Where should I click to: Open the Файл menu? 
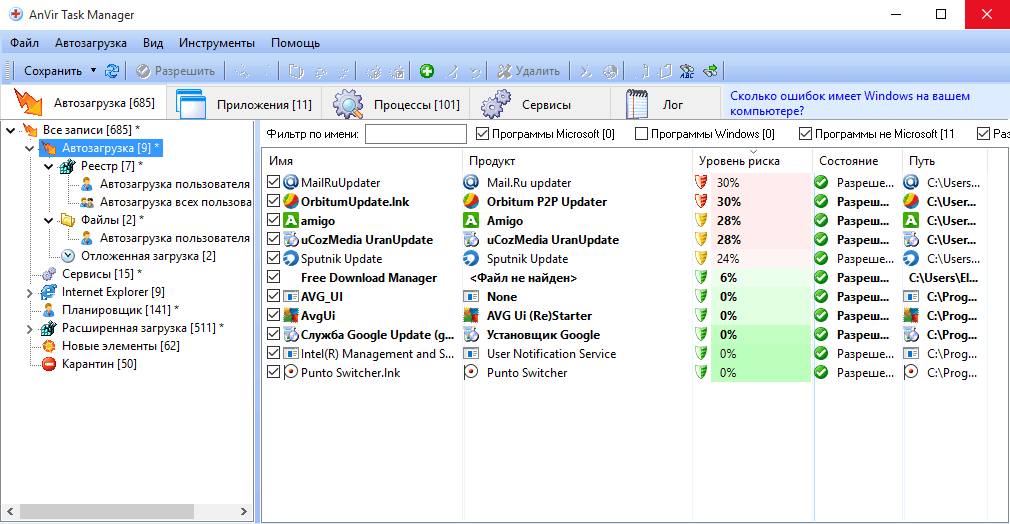tap(24, 43)
